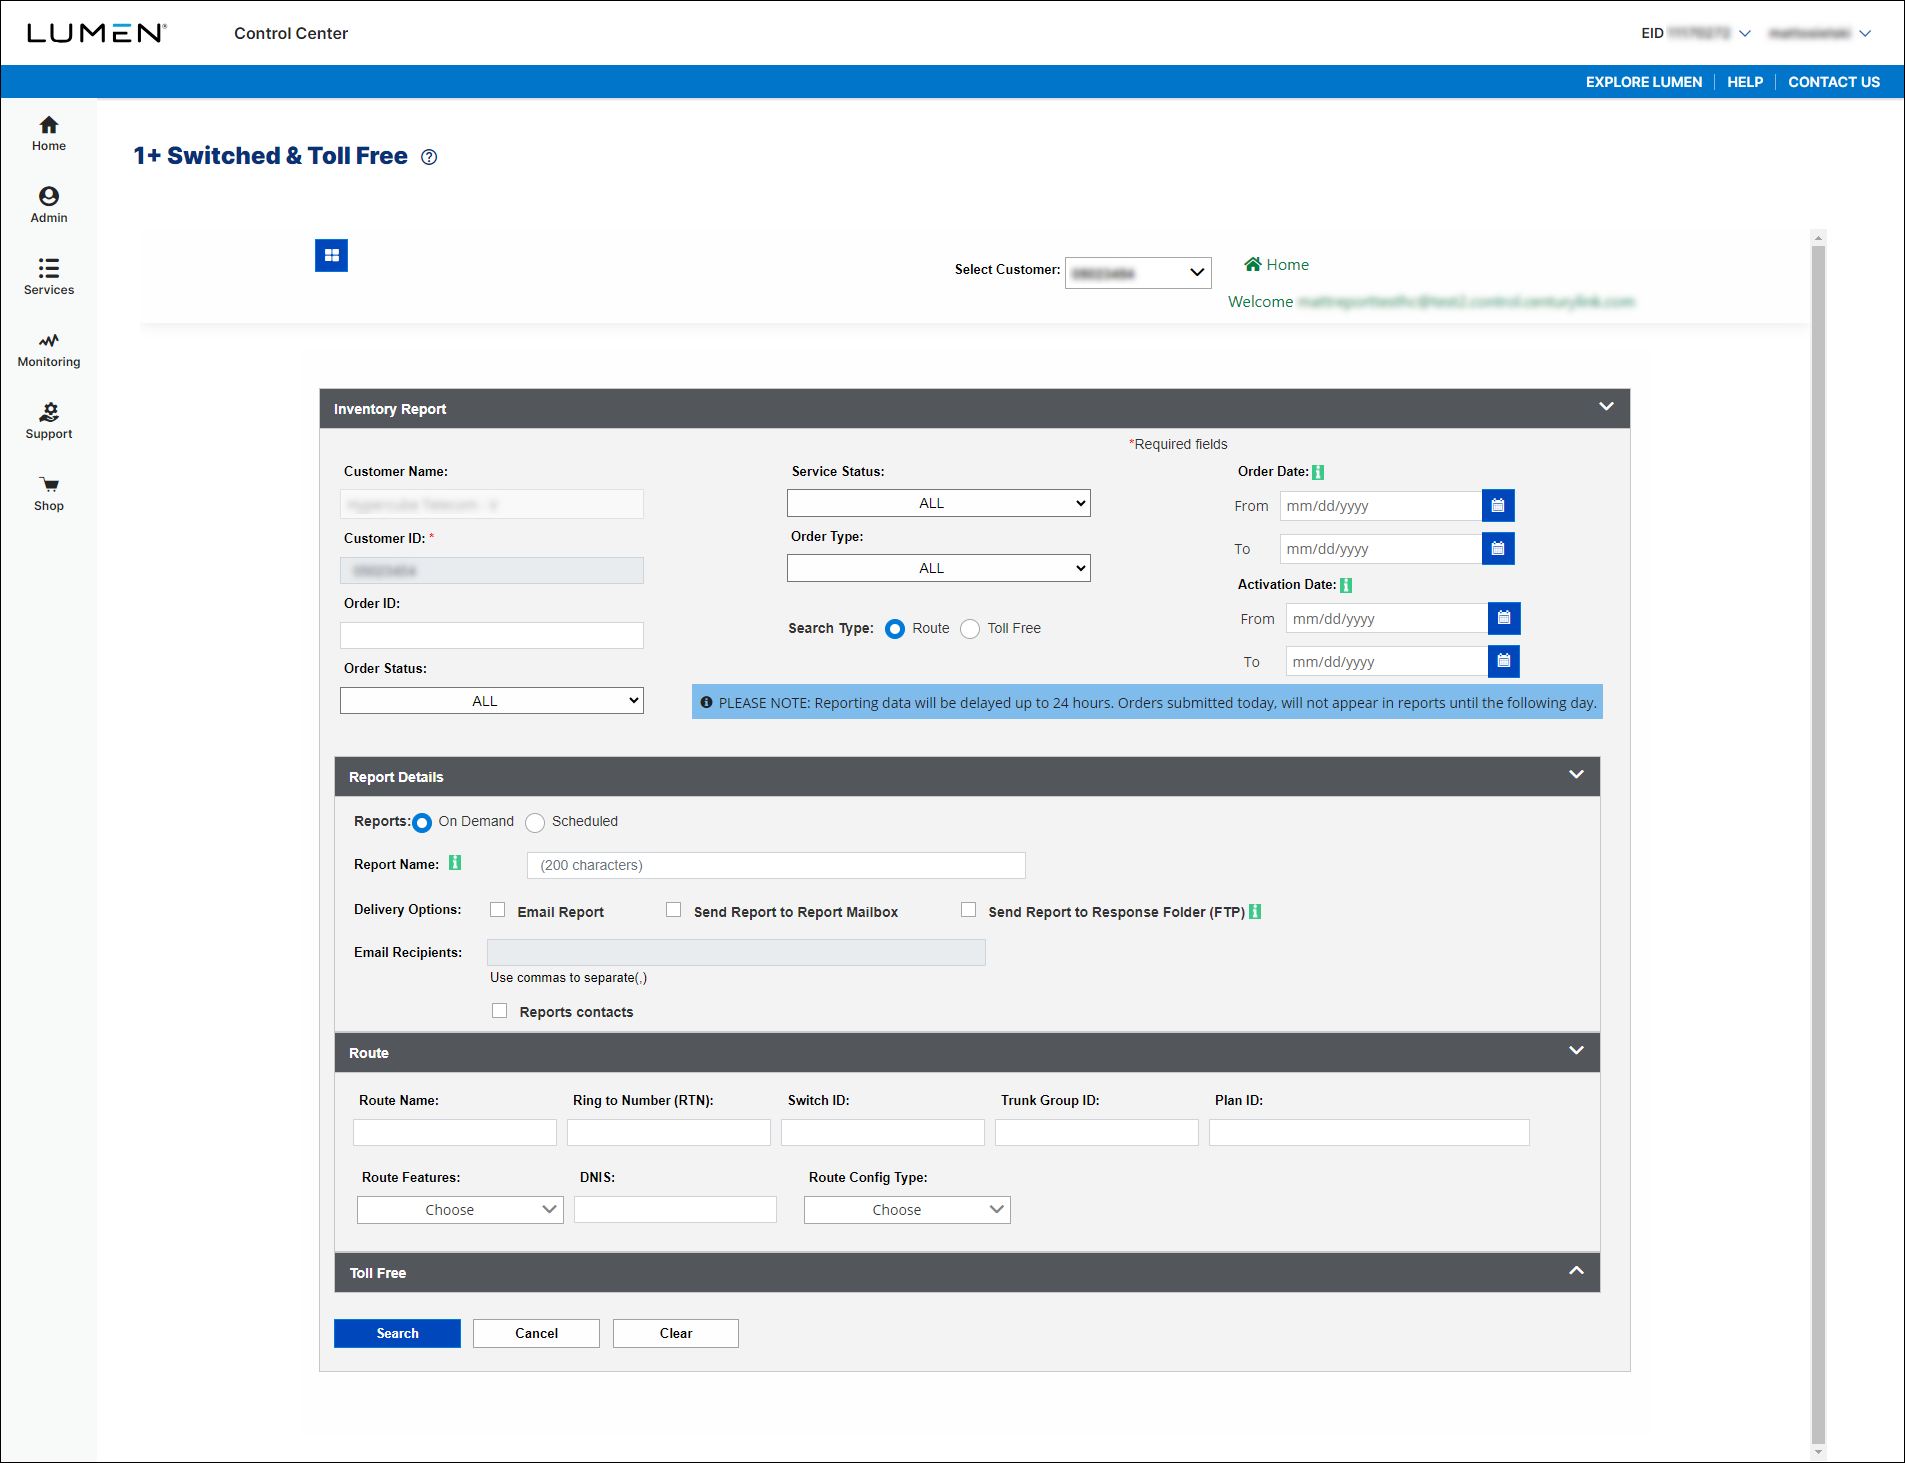Open the Activation Date To calendar picker

point(1504,662)
